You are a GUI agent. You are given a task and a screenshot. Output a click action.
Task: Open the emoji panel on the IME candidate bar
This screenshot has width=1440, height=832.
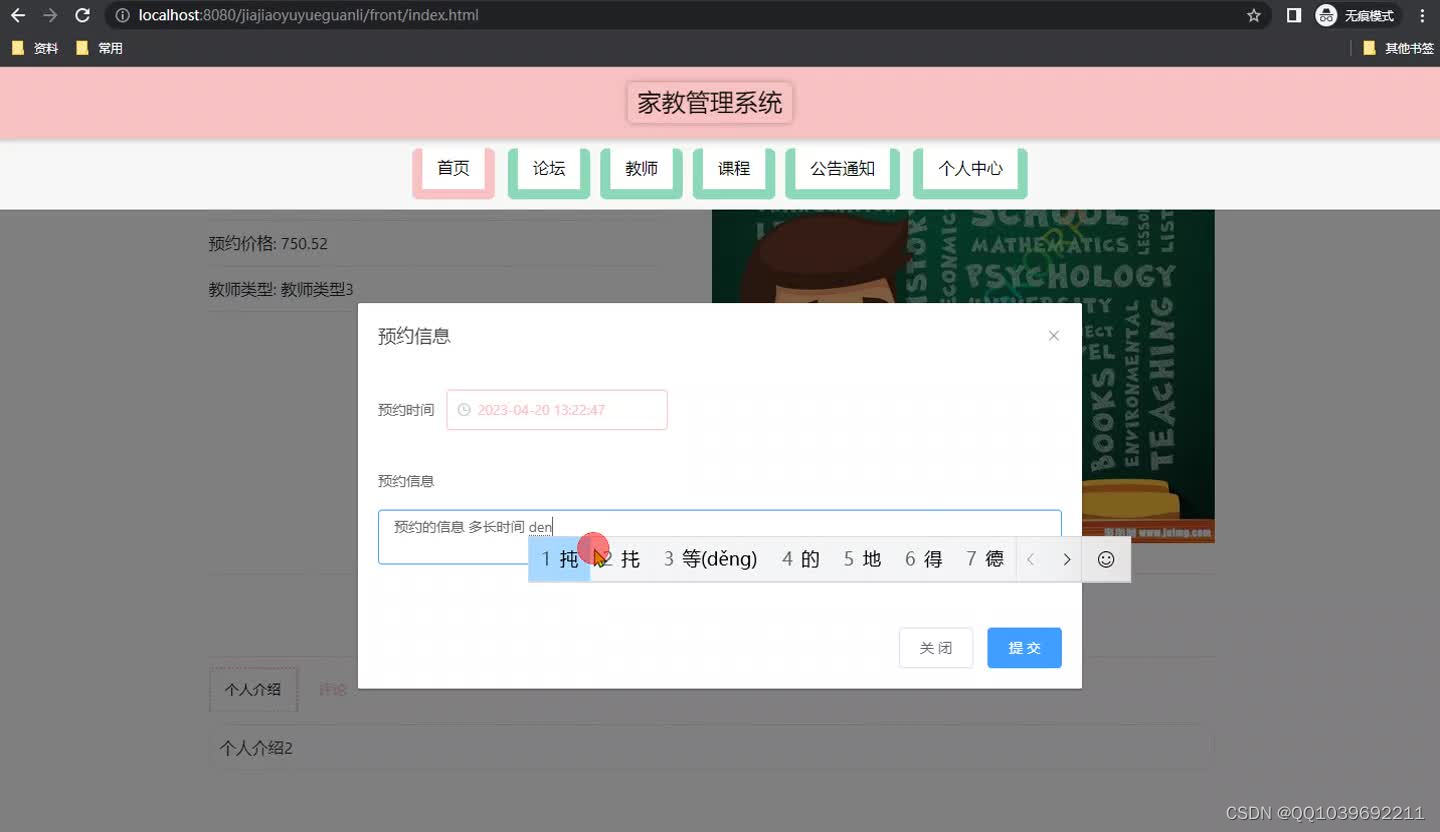[x=1106, y=559]
